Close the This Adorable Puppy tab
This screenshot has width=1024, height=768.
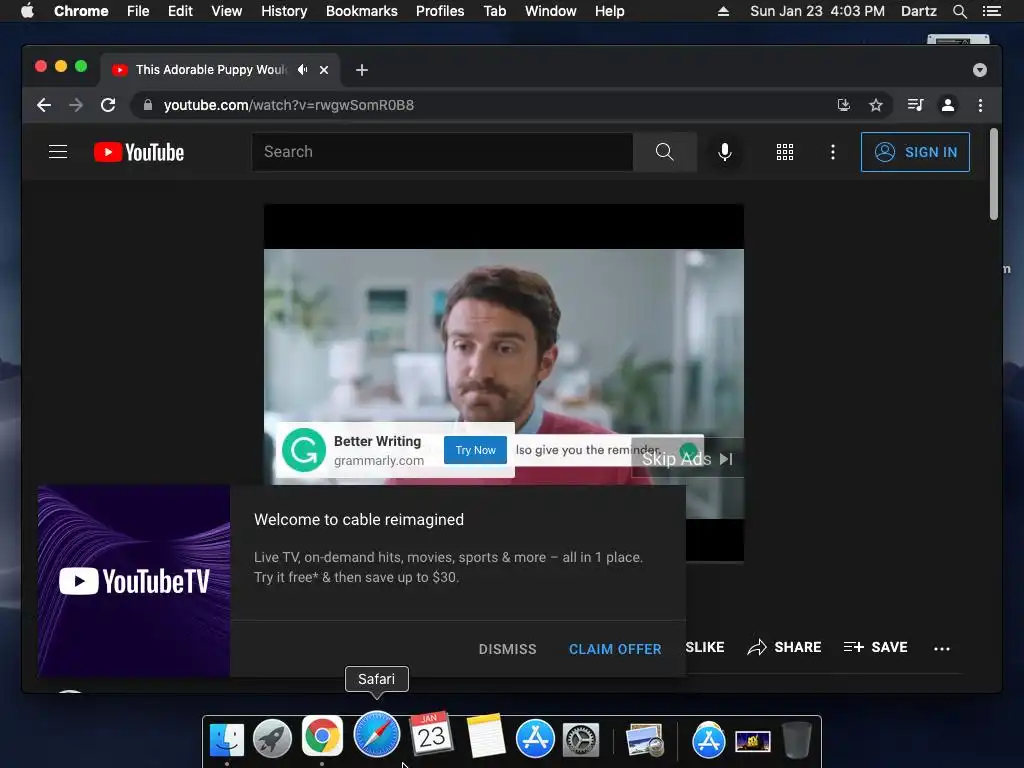point(324,70)
